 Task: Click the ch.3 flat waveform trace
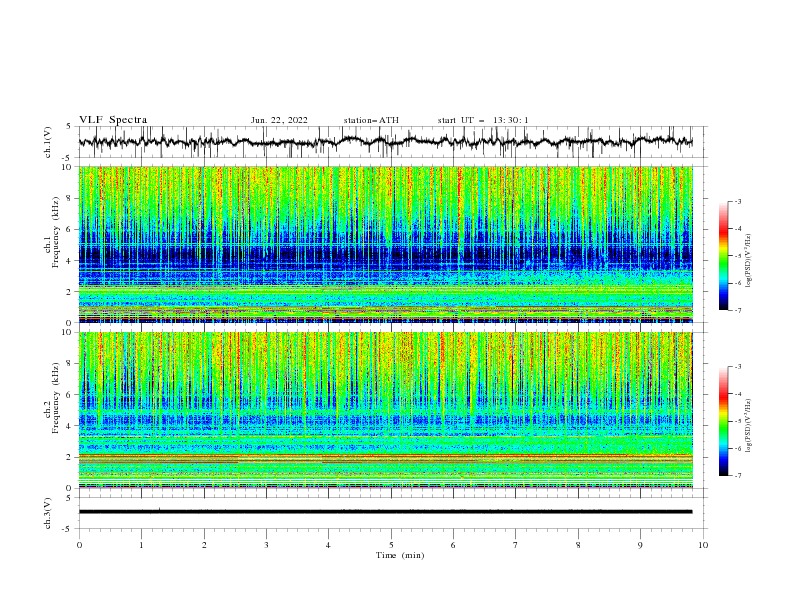[x=385, y=512]
